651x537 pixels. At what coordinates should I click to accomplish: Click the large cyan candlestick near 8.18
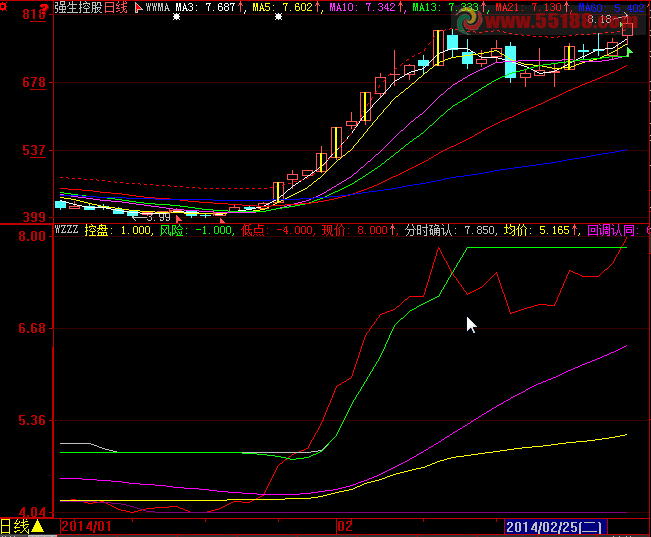pyautogui.click(x=510, y=61)
